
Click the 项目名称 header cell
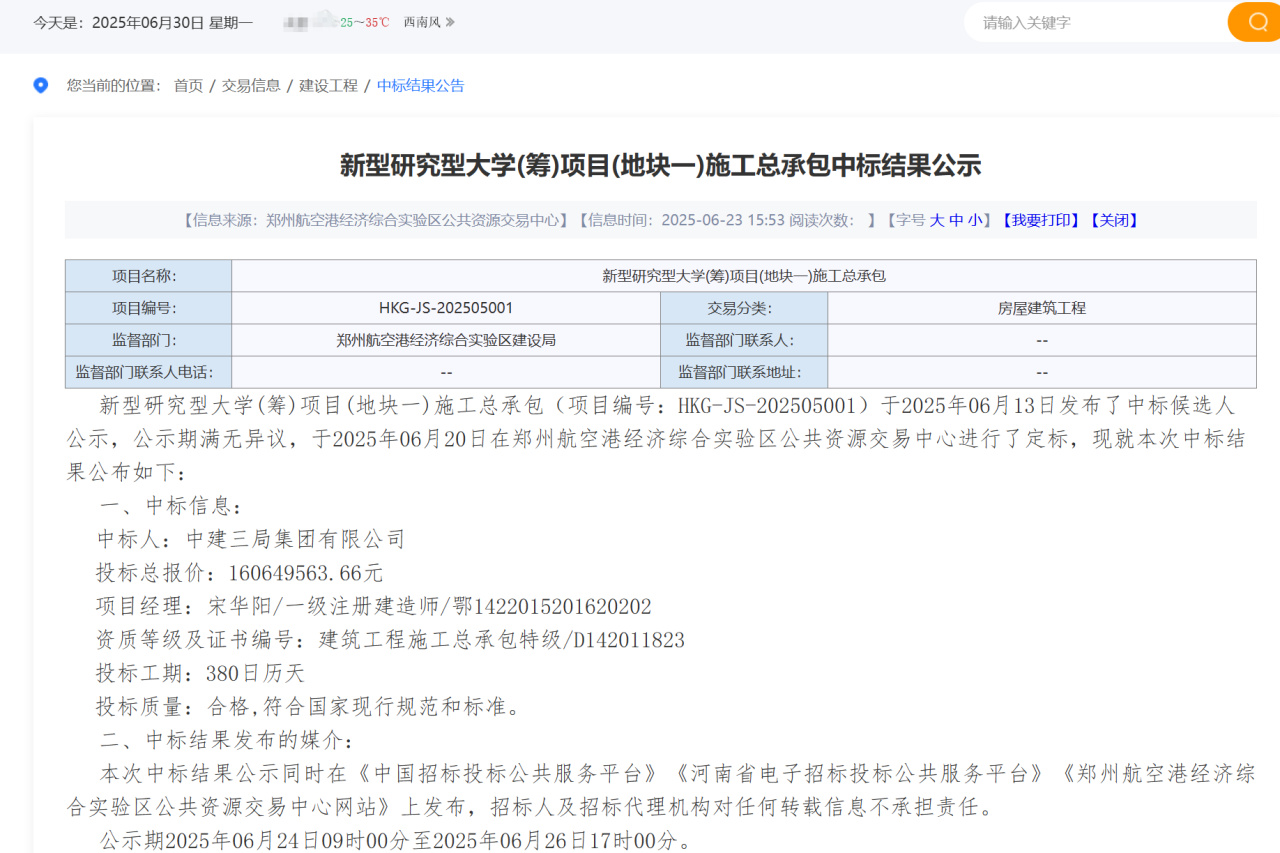click(x=149, y=276)
